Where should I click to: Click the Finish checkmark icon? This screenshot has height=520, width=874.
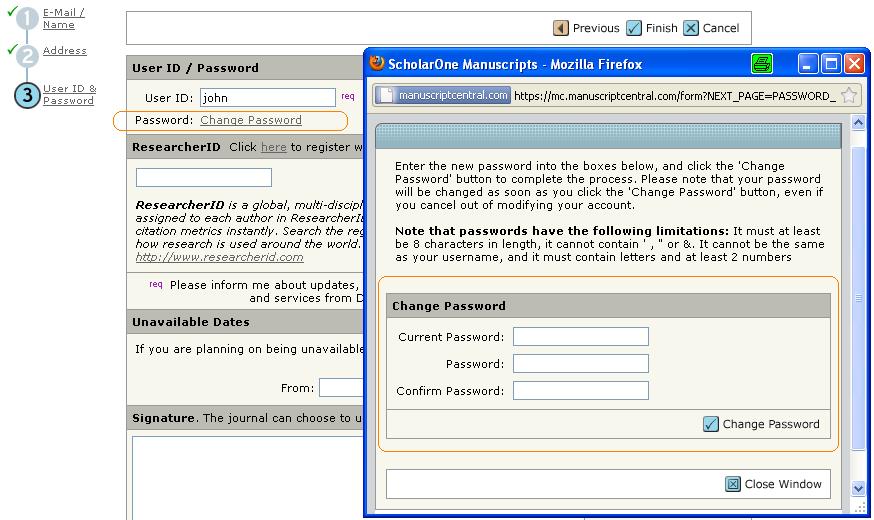(x=635, y=28)
